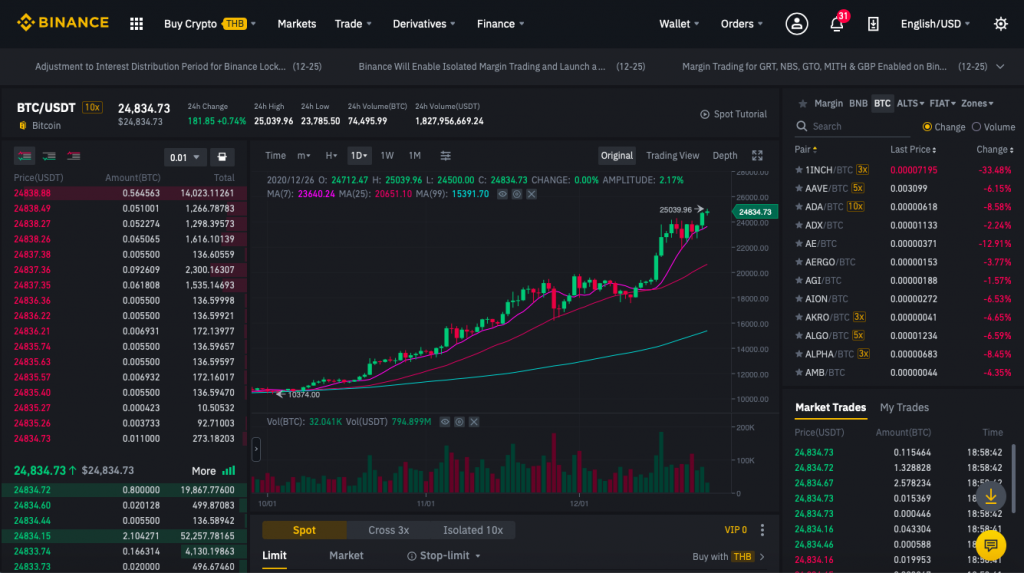The height and width of the screenshot is (573, 1024).
Task: Open the settings gear icon
Action: [1000, 24]
